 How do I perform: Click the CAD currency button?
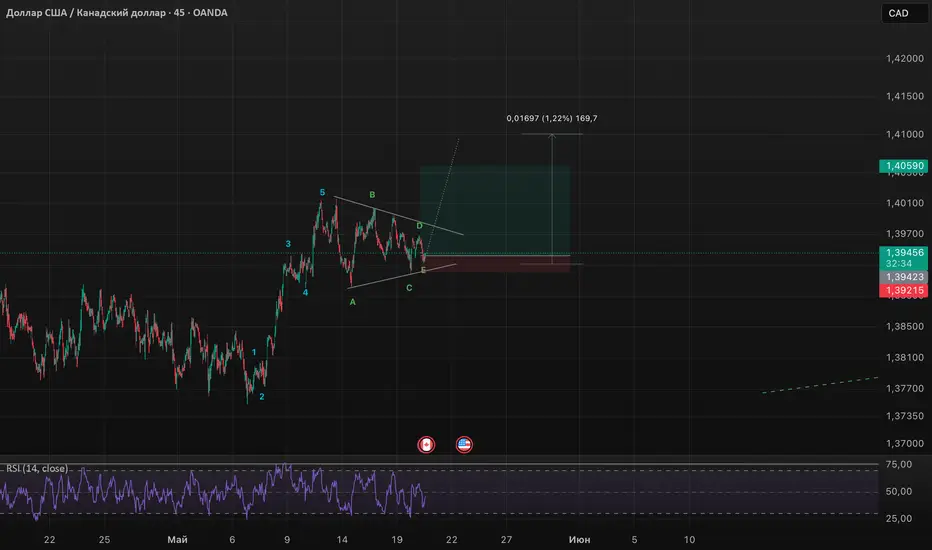904,13
